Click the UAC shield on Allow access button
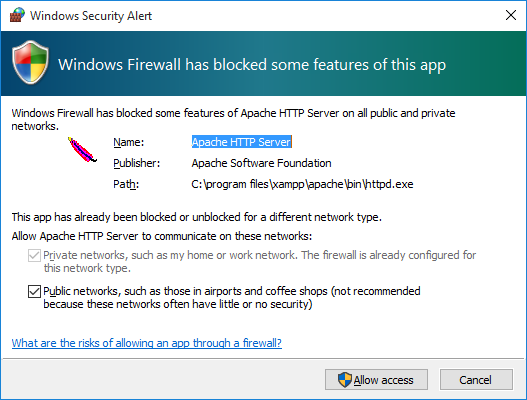Viewport: 527px width, 400px height. (x=344, y=380)
